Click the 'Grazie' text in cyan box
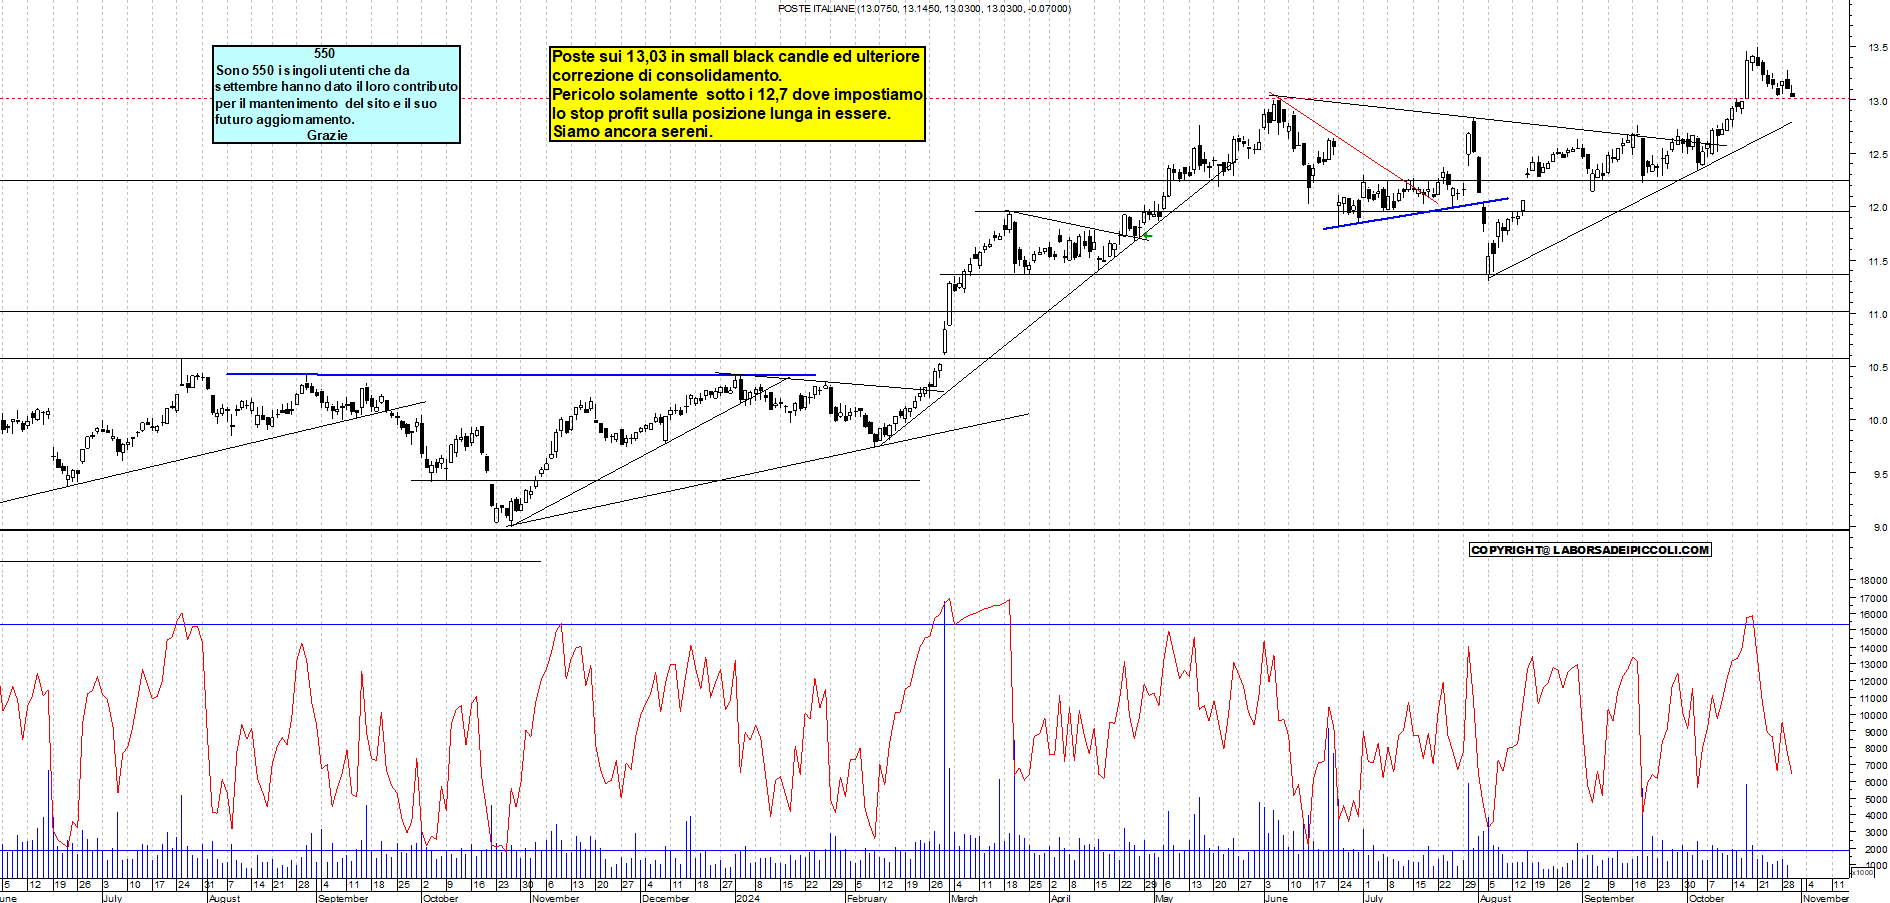Image resolution: width=1890 pixels, height=903 pixels. pos(327,135)
